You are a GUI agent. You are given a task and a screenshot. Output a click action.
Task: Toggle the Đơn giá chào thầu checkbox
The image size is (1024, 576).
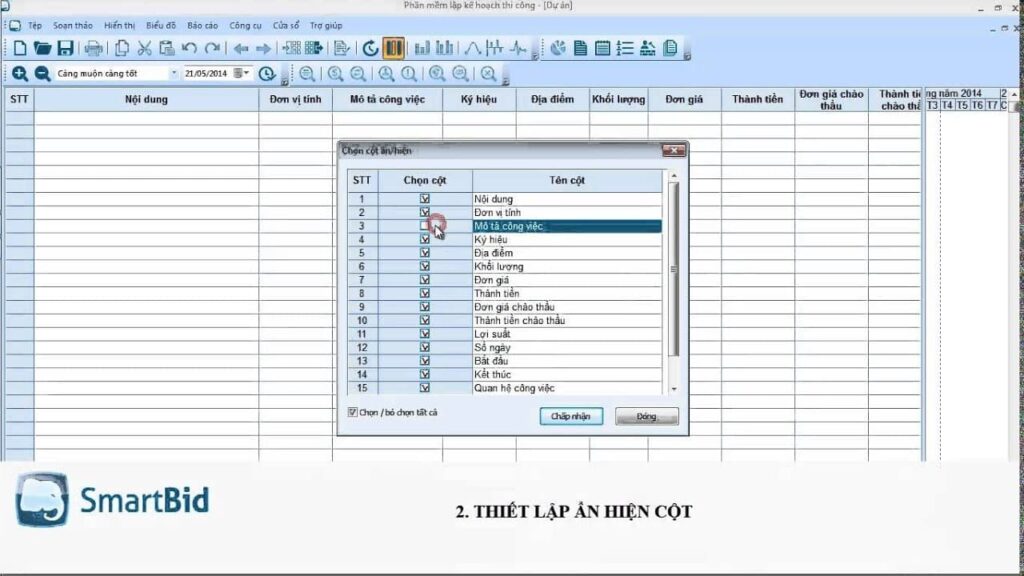[424, 307]
